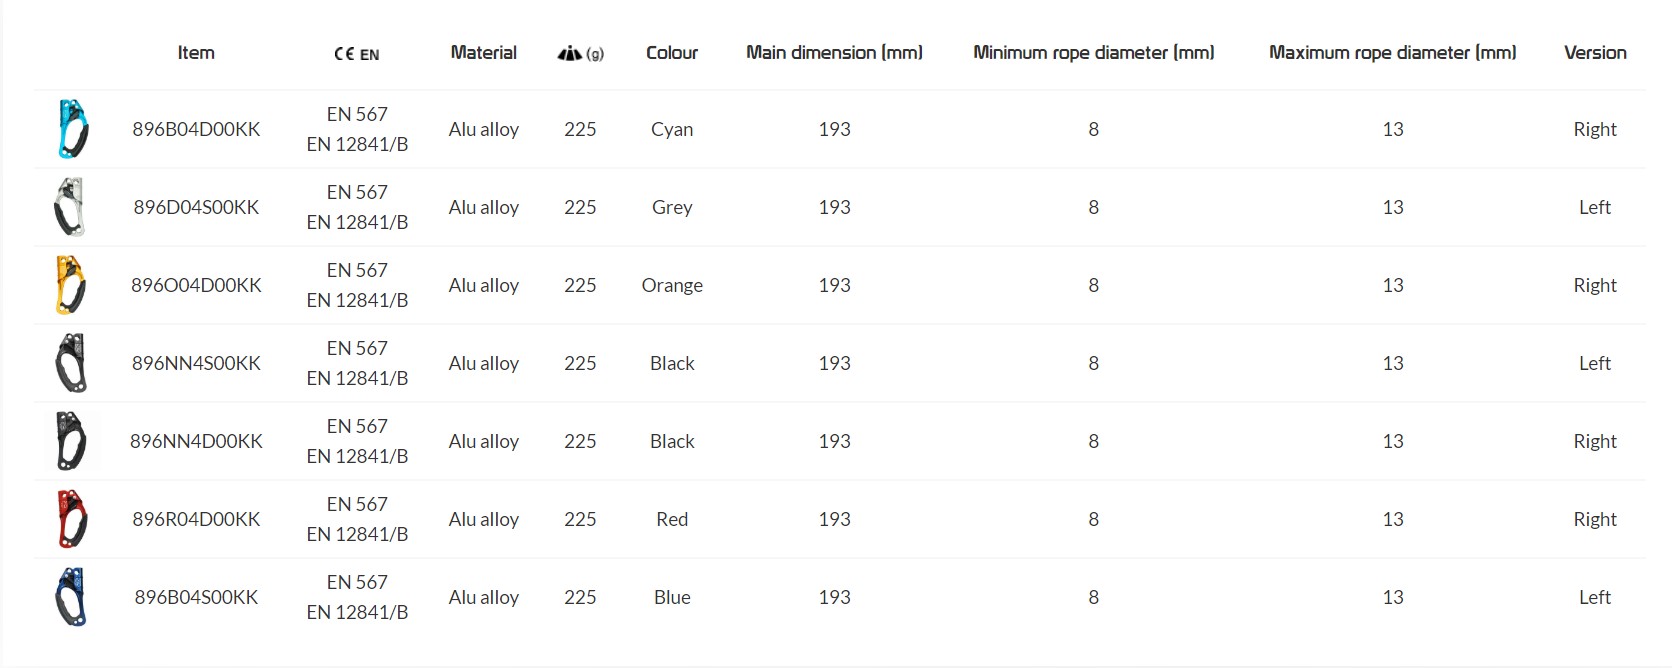The image size is (1672, 668).
Task: Select the orange ascender thumbnail
Action: click(x=70, y=285)
